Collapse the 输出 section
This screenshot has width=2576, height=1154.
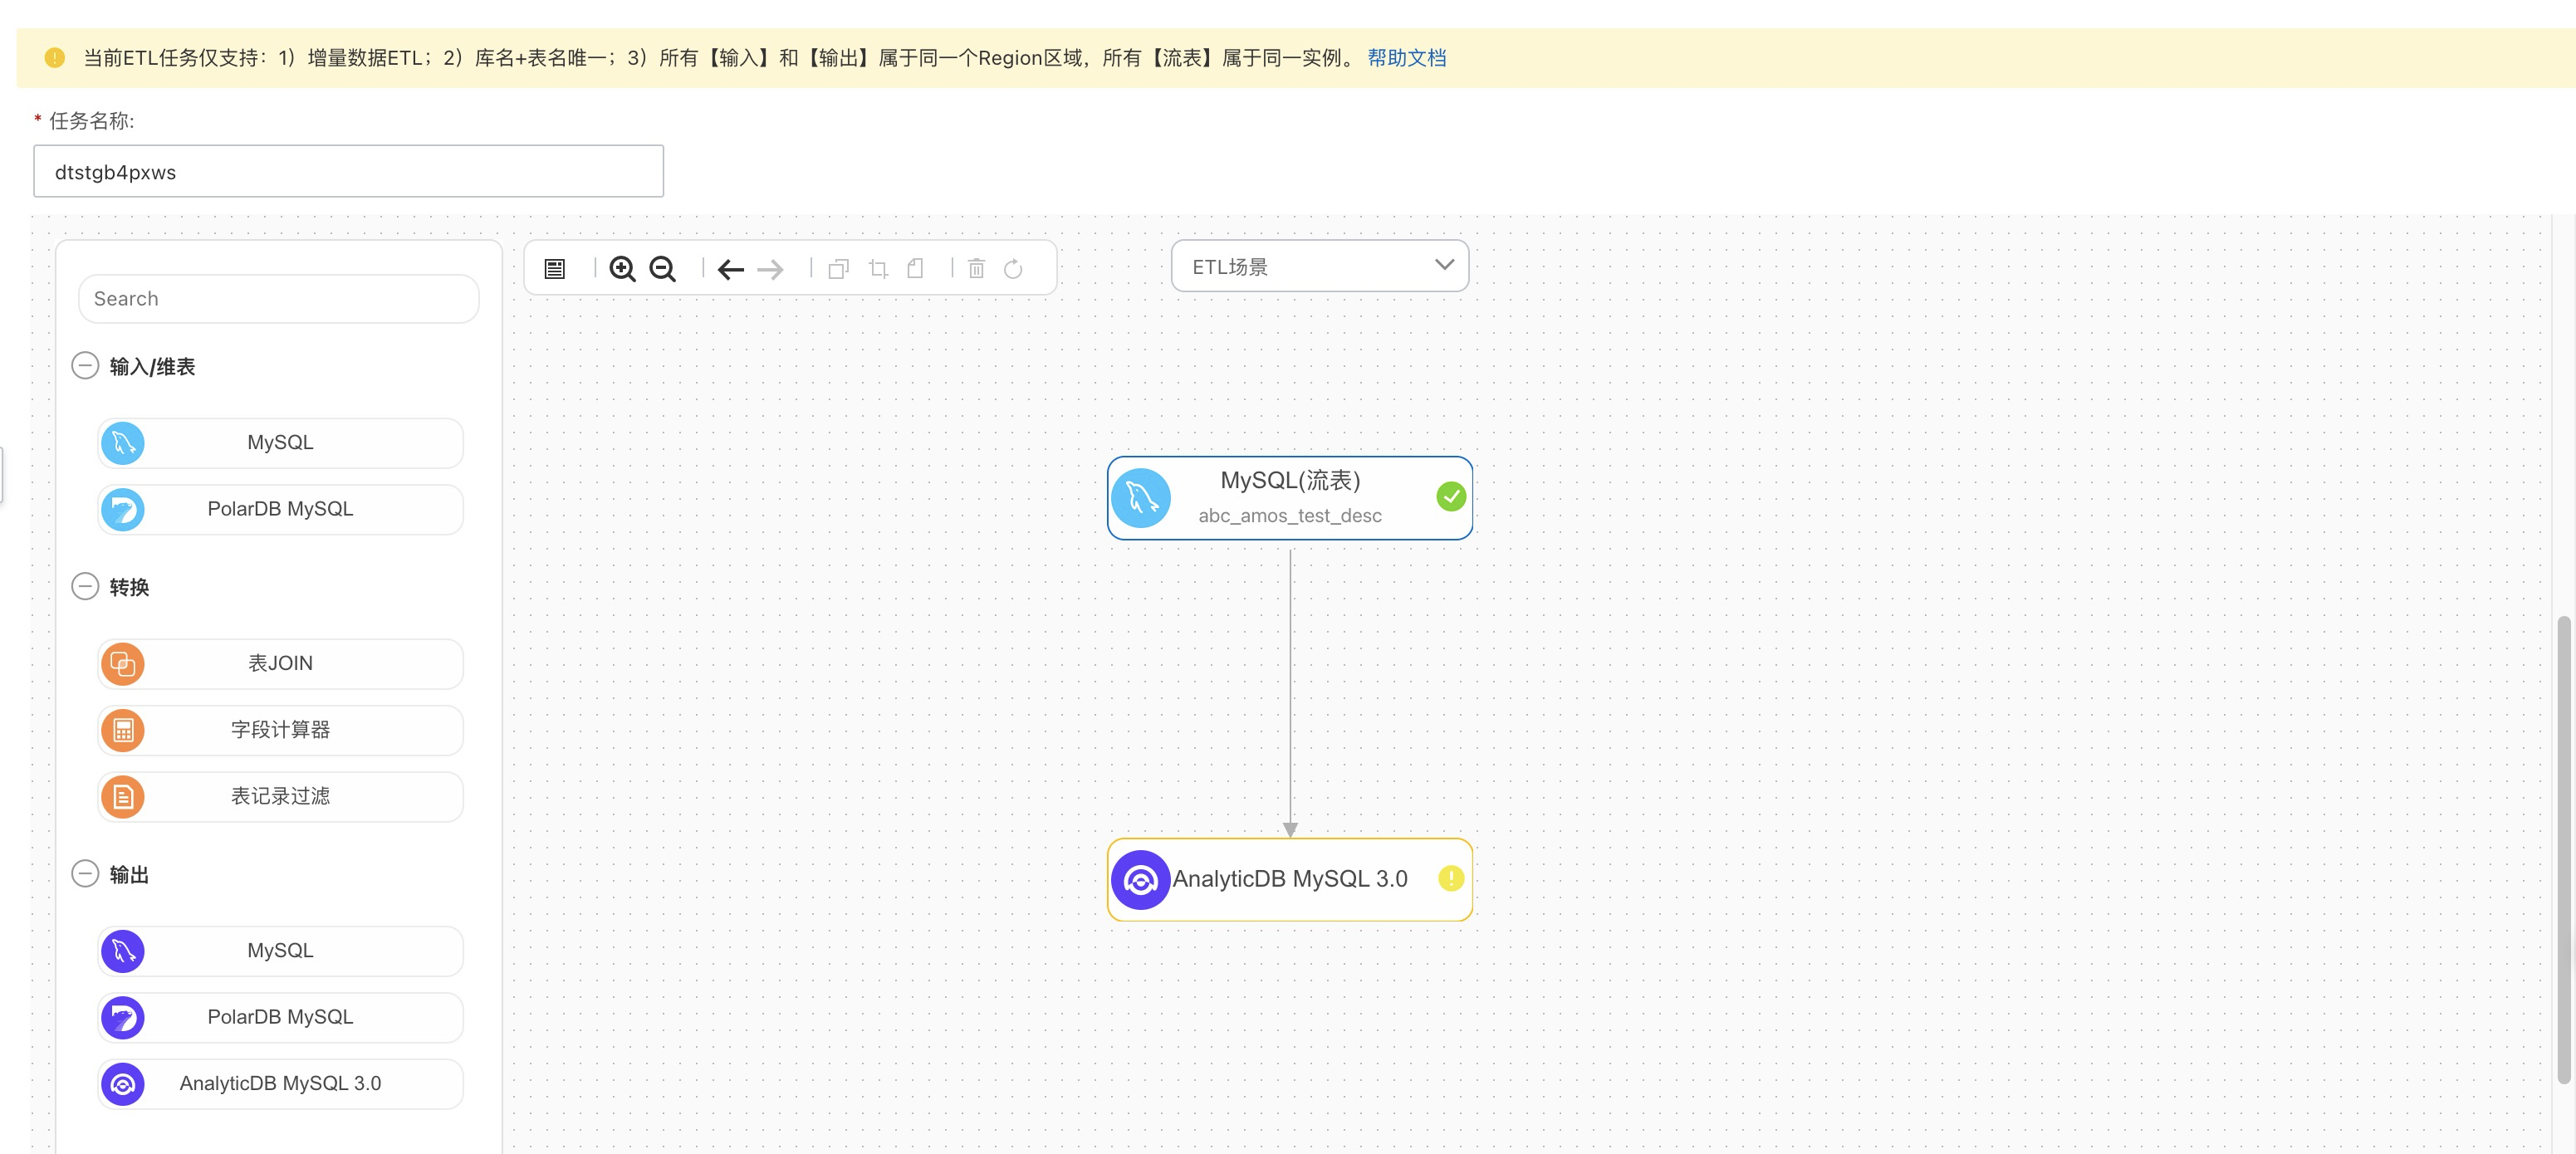point(85,874)
